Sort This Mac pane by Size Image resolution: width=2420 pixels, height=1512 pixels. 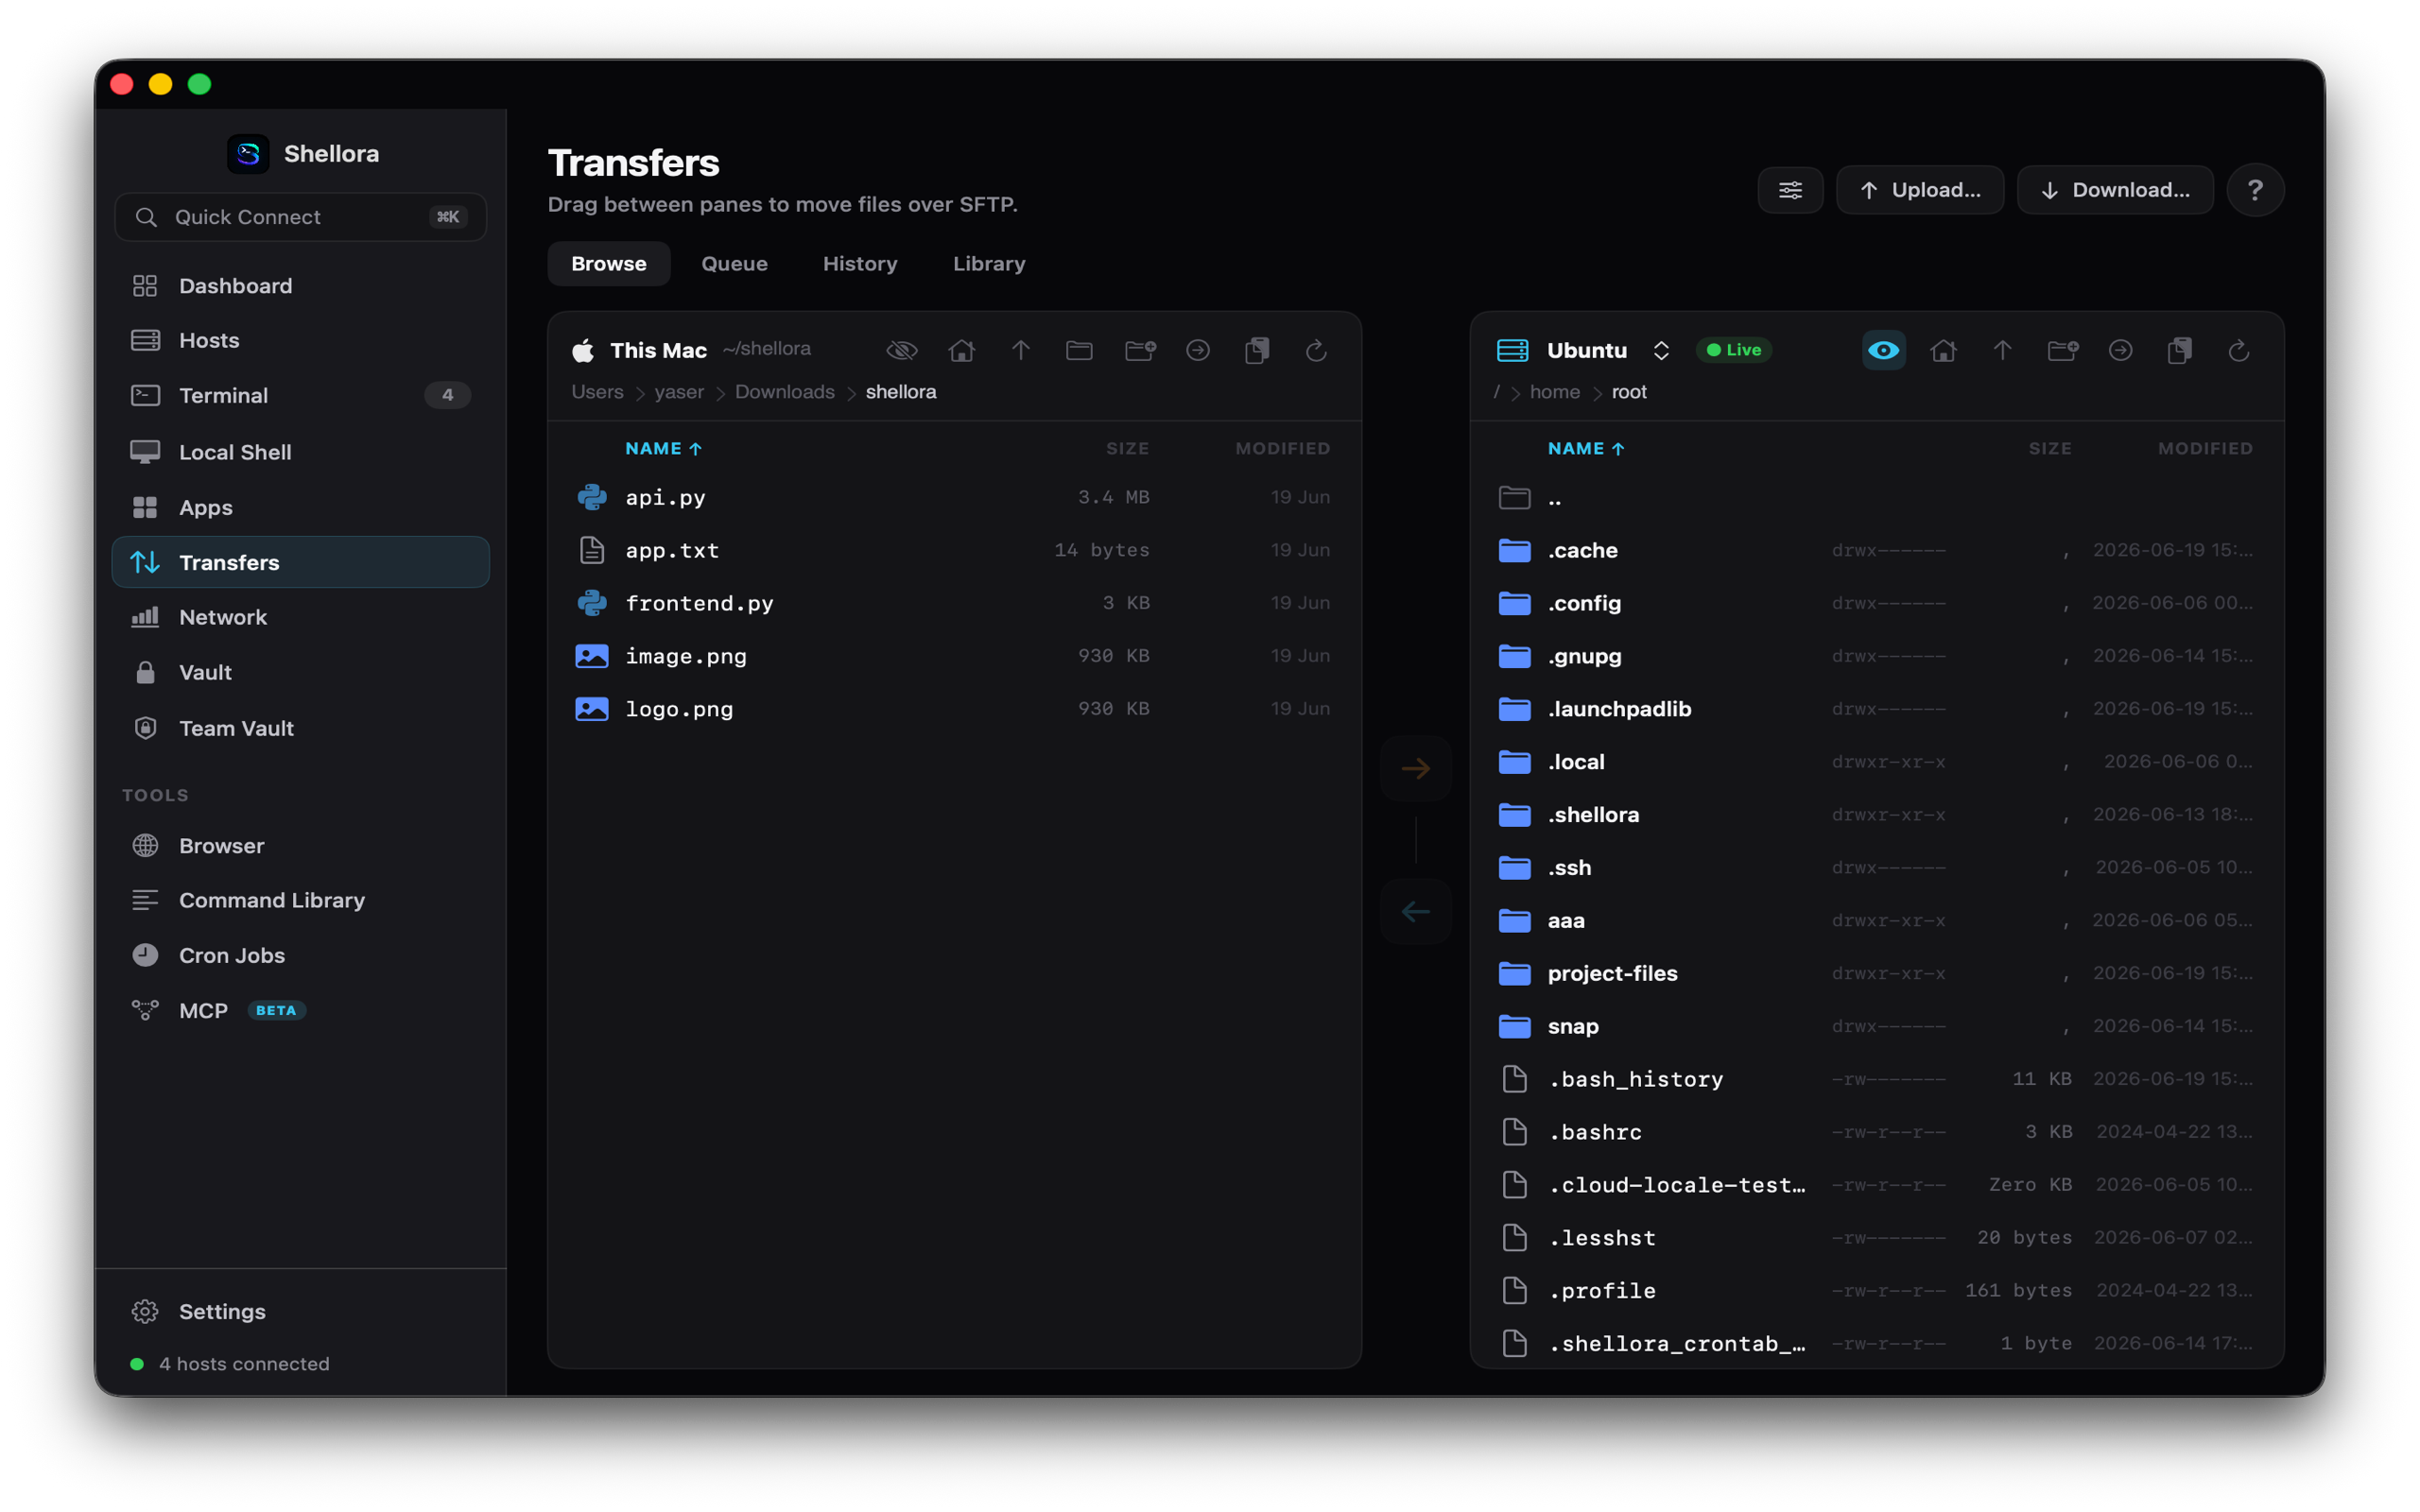tap(1127, 449)
